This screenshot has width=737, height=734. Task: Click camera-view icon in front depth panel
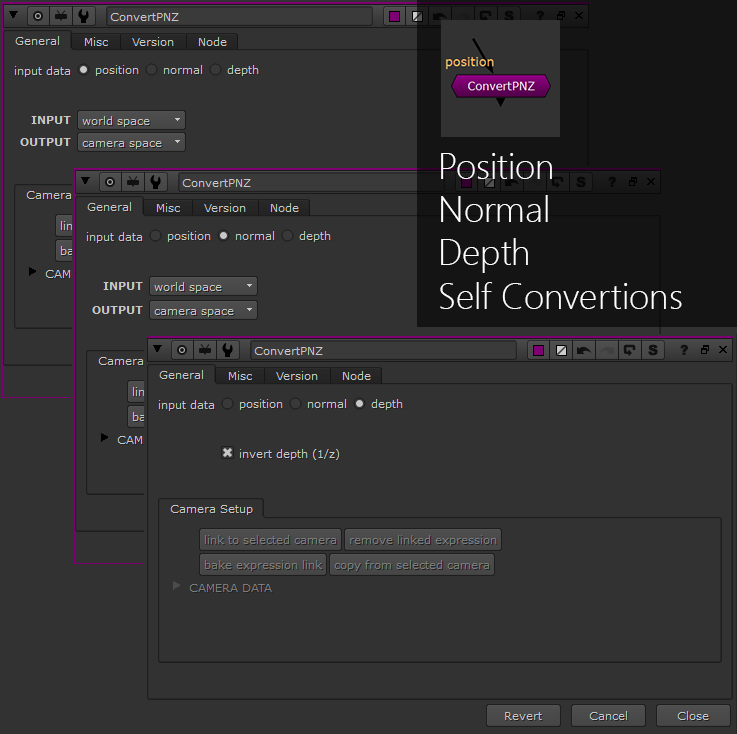point(204,350)
